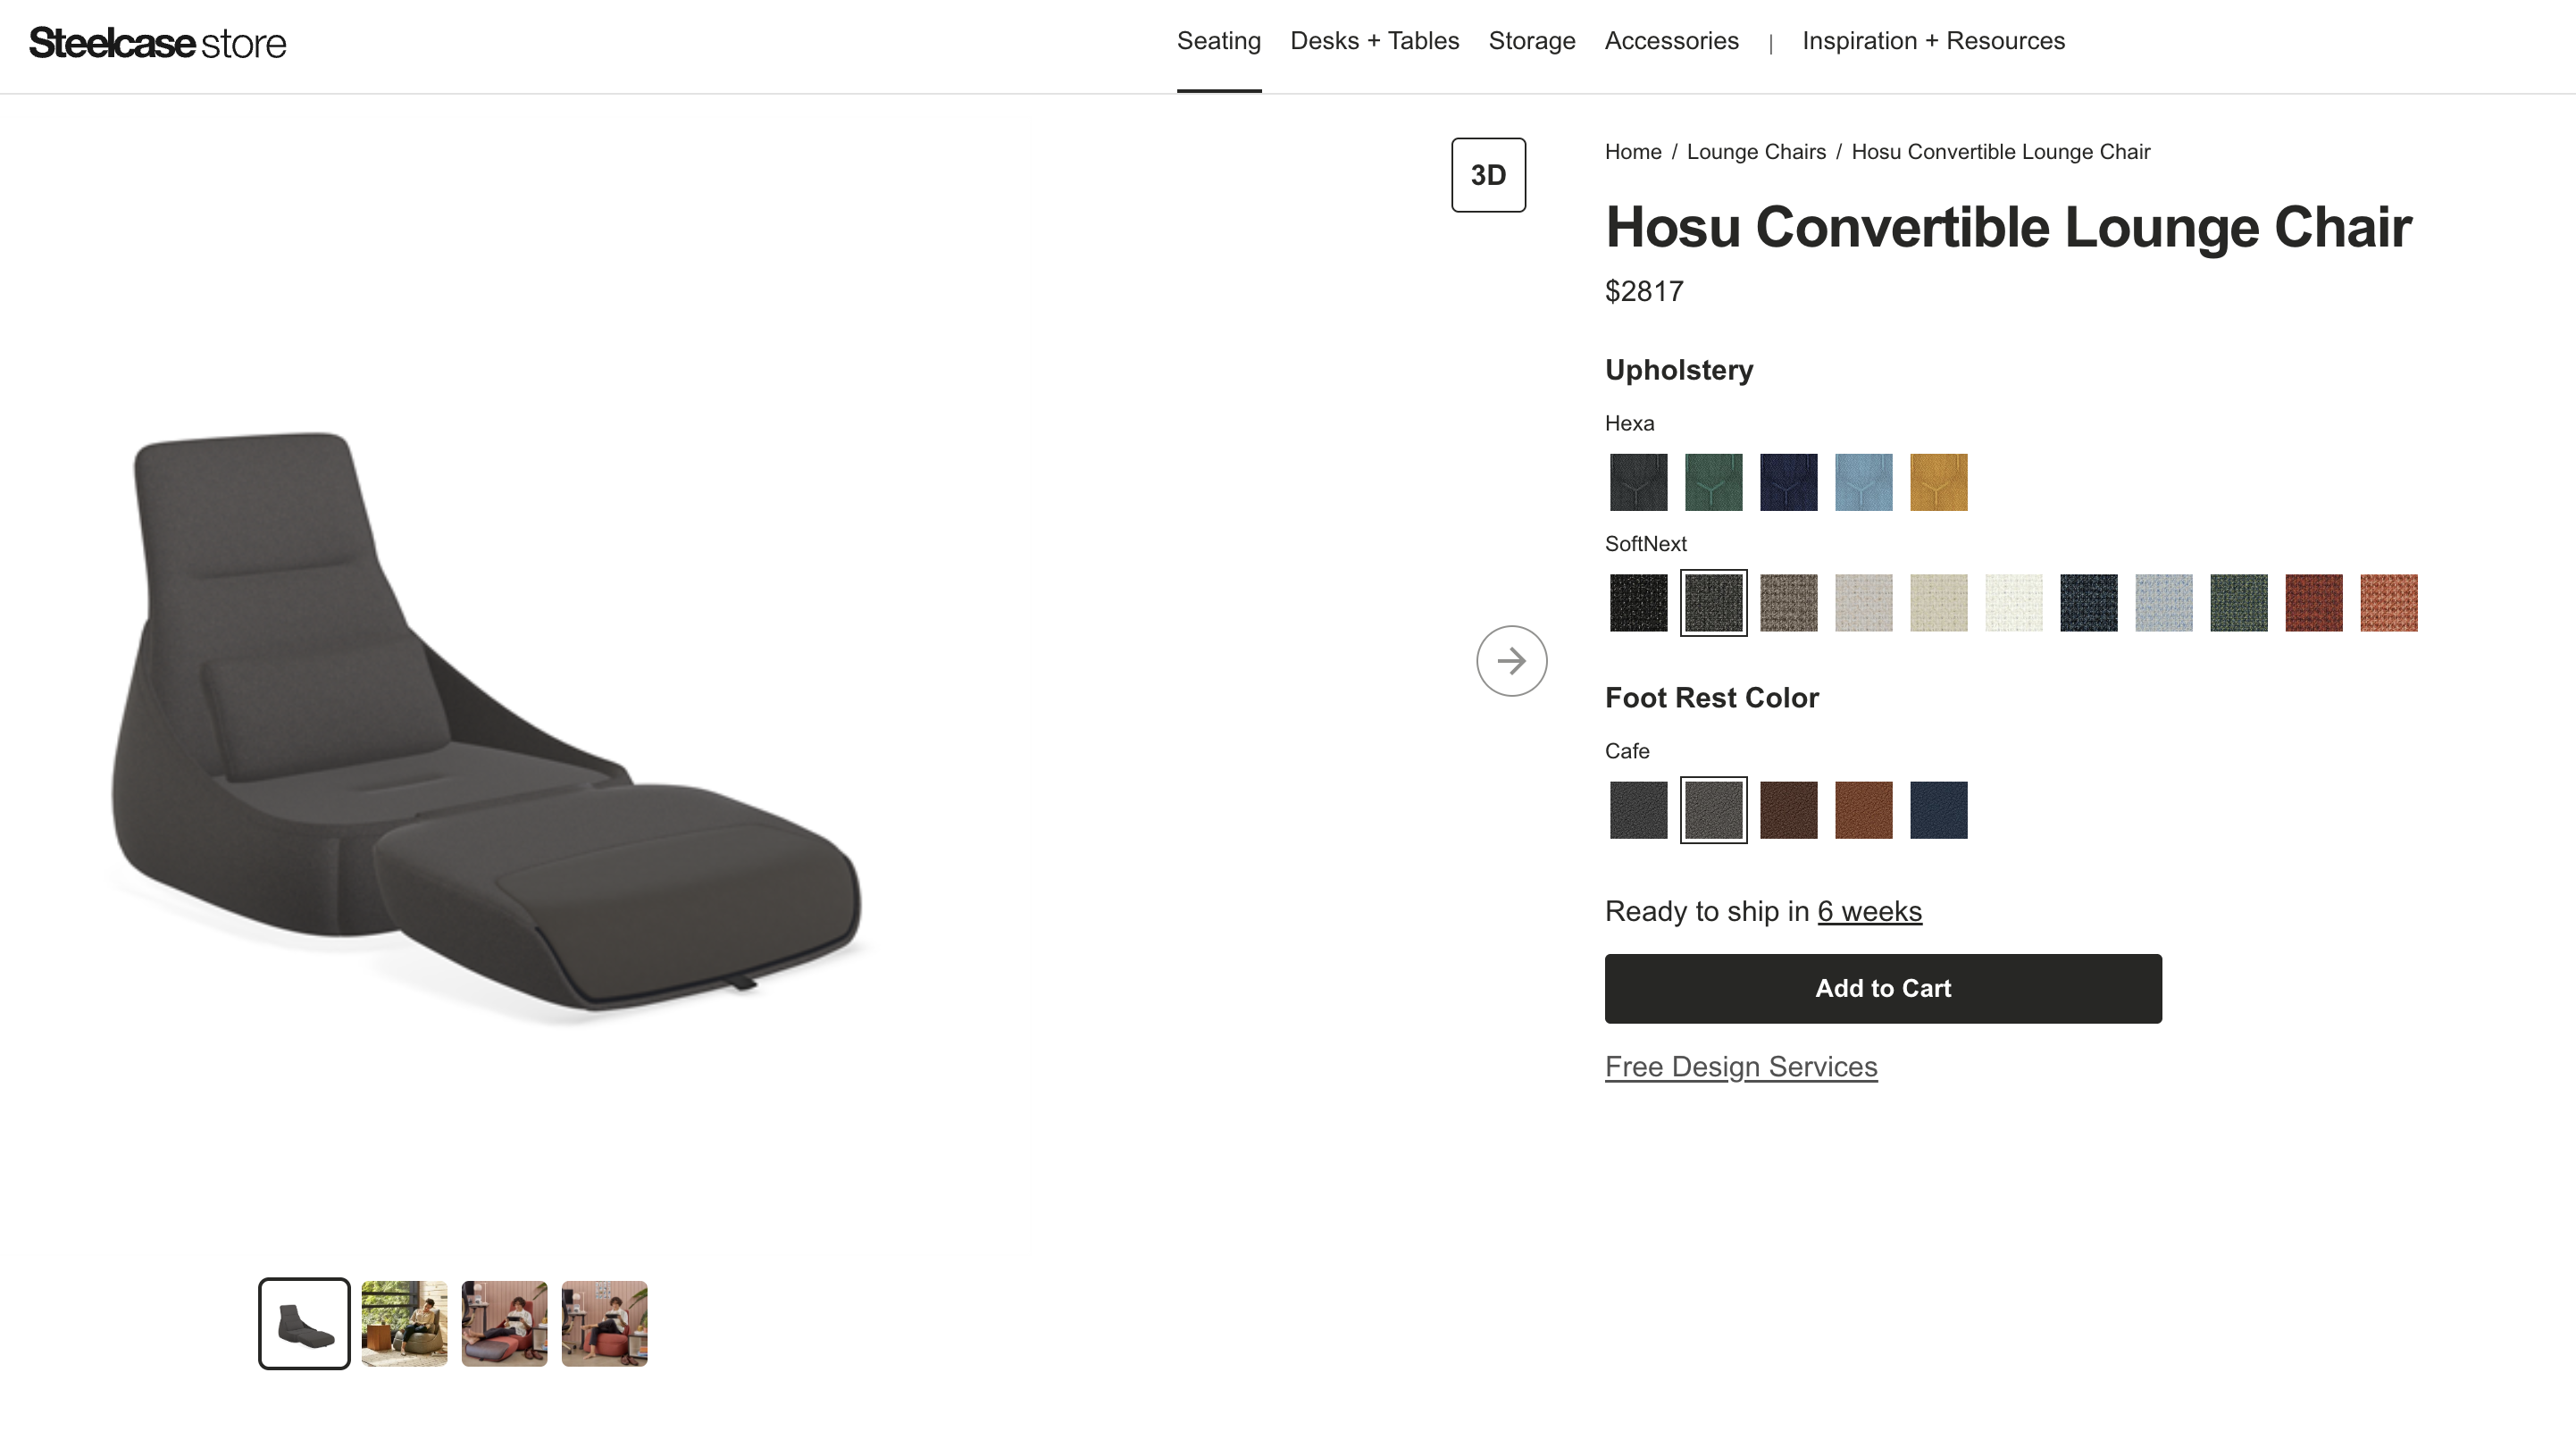Image resolution: width=2576 pixels, height=1431 pixels.
Task: View the second lifestyle photo thumbnail
Action: click(x=404, y=1323)
